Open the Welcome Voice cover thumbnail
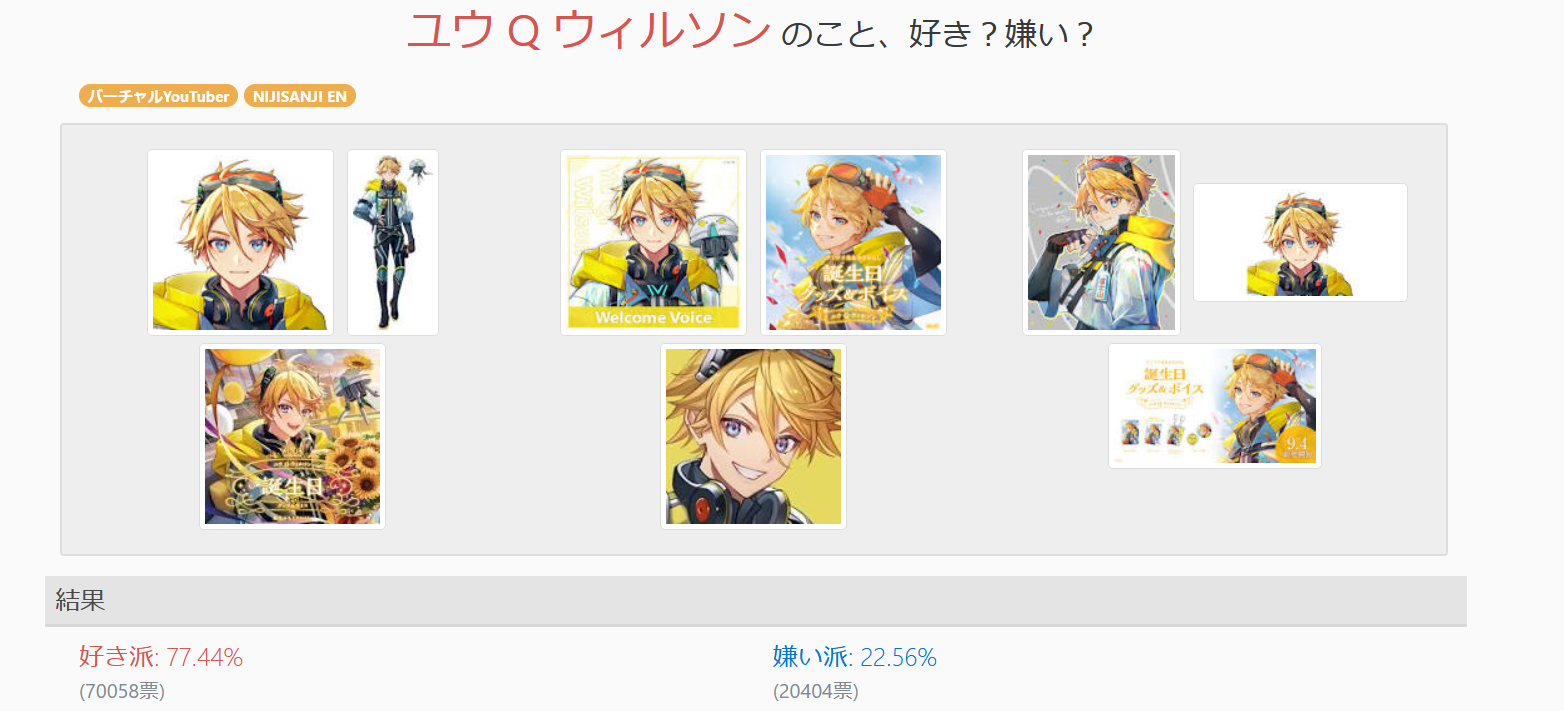1564x711 pixels. click(x=653, y=243)
